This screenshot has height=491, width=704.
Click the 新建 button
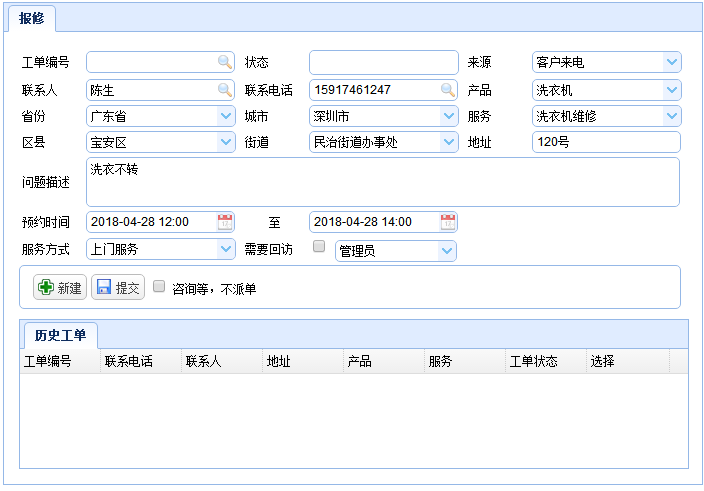(x=60, y=288)
